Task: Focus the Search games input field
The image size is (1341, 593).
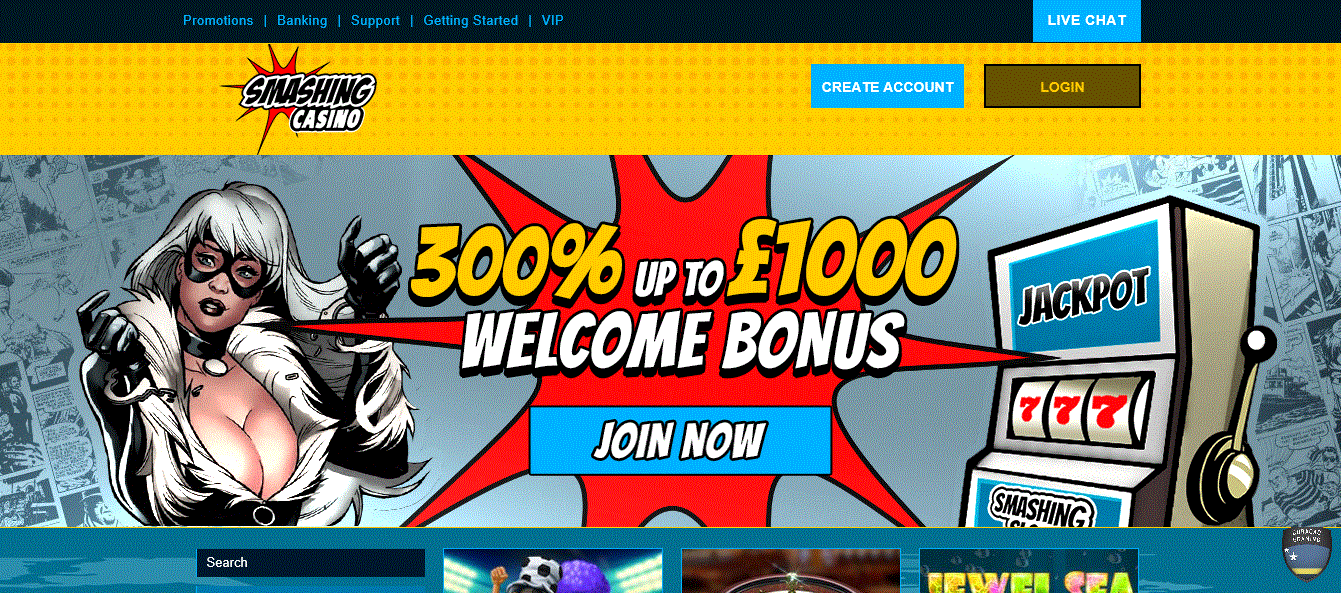Action: coord(311,562)
